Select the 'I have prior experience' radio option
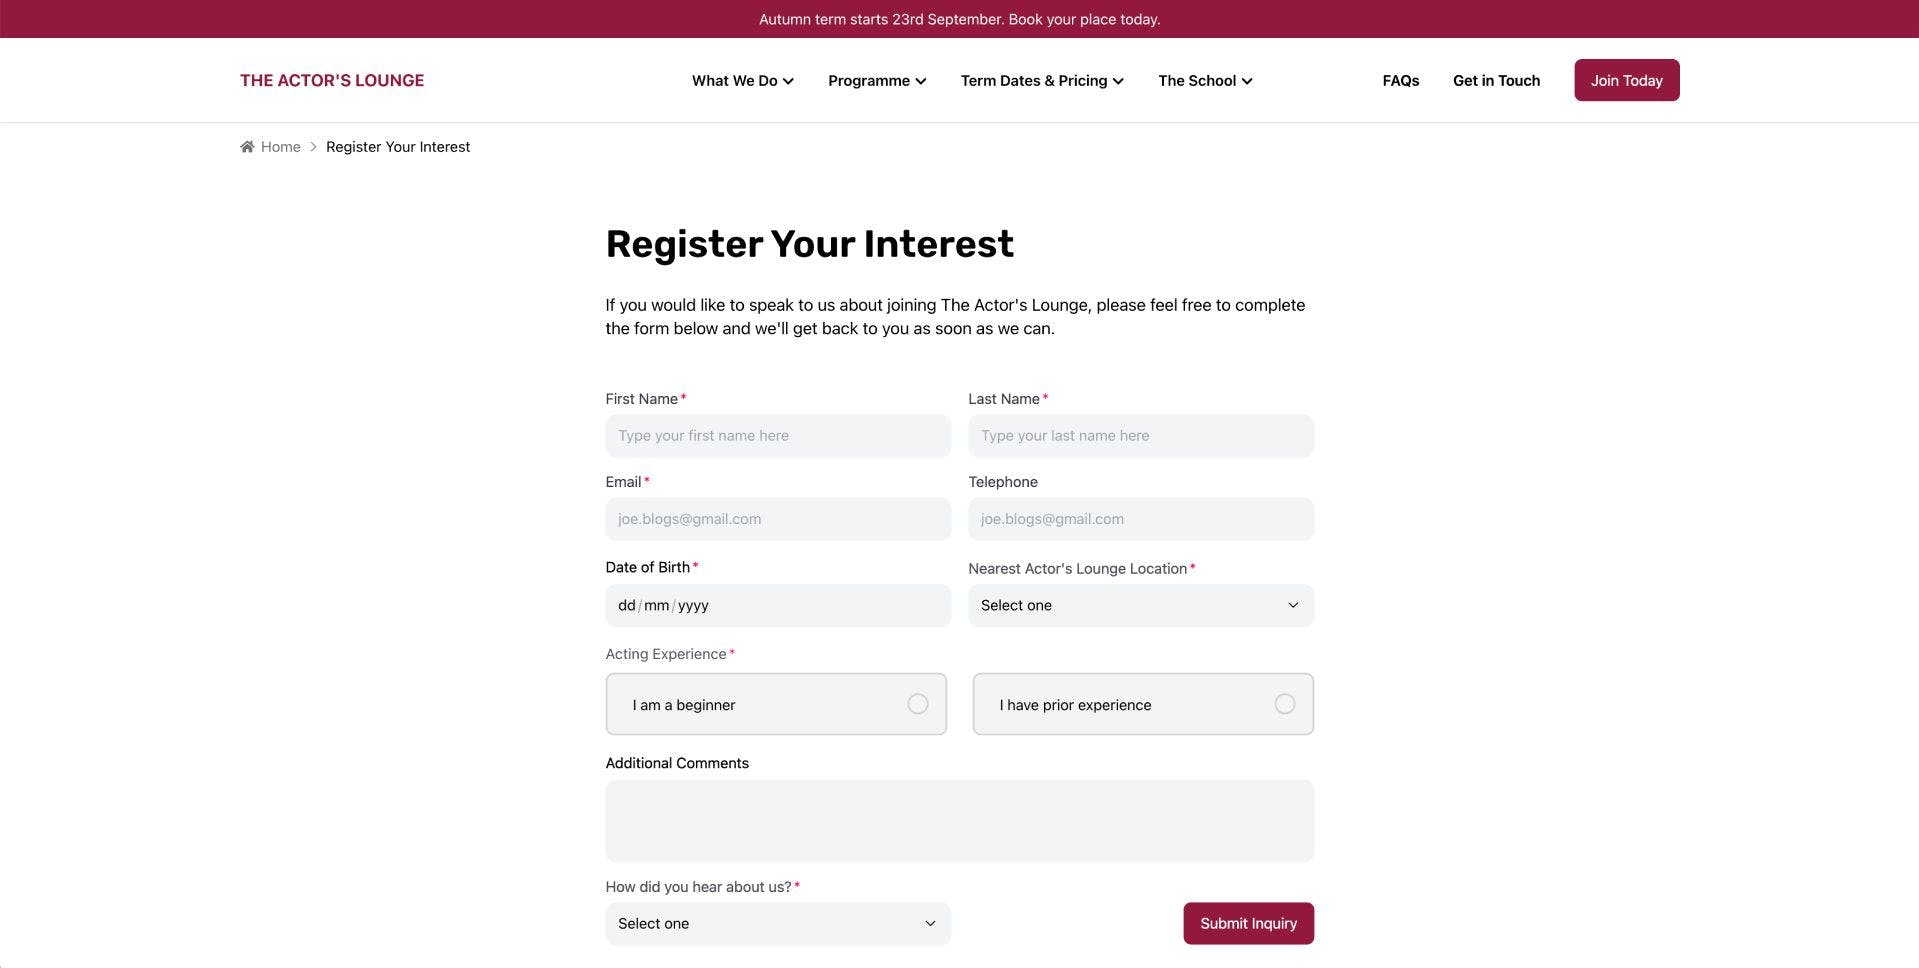The image size is (1919, 968). click(x=1284, y=704)
